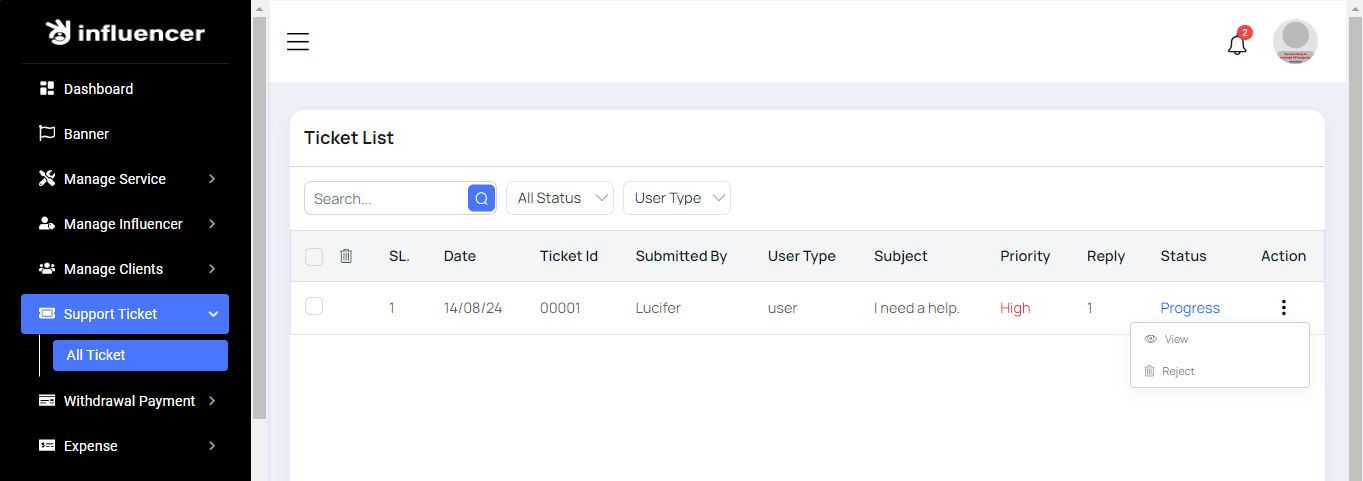Open the User Type filter dropdown
Image resolution: width=1363 pixels, height=481 pixels.
coord(676,198)
